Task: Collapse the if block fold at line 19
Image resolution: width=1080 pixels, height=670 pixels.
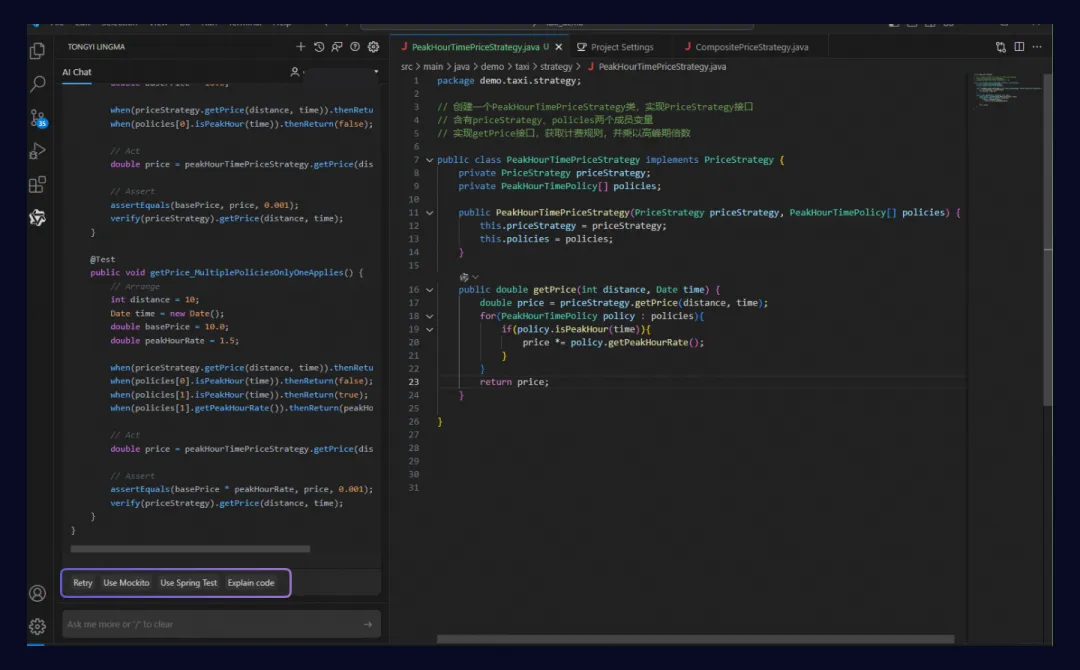Action: point(429,329)
